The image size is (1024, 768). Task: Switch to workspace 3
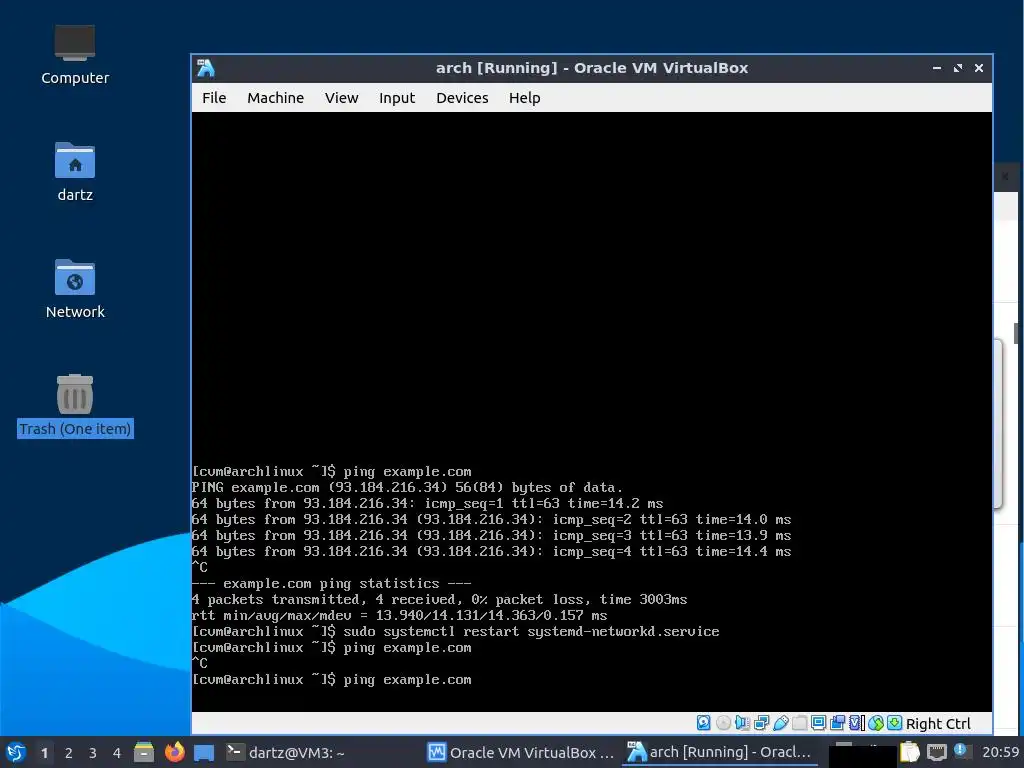click(x=93, y=753)
